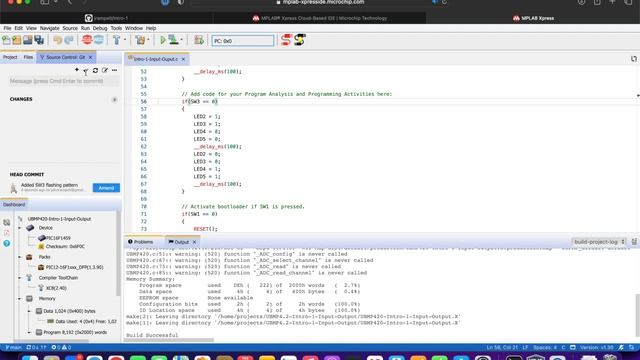
Task: Click the Output panel clear icon
Action: [x=634, y=242]
